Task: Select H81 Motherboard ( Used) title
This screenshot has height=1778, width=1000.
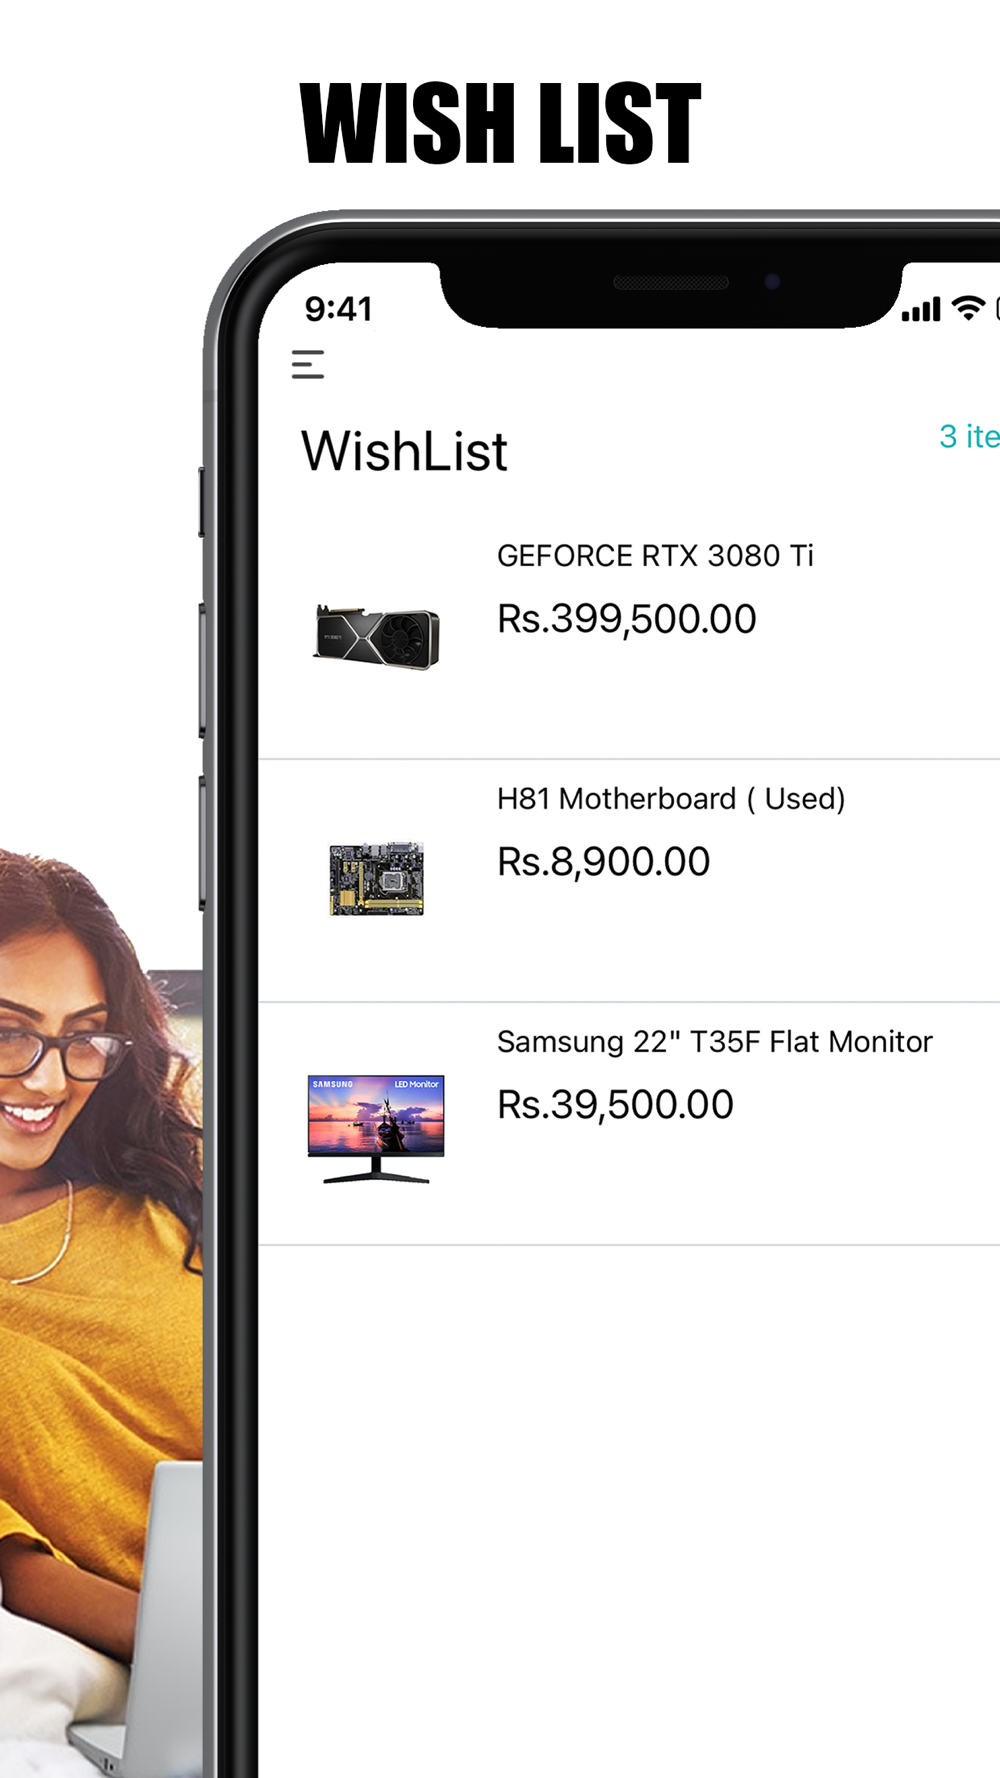Action: (x=671, y=798)
